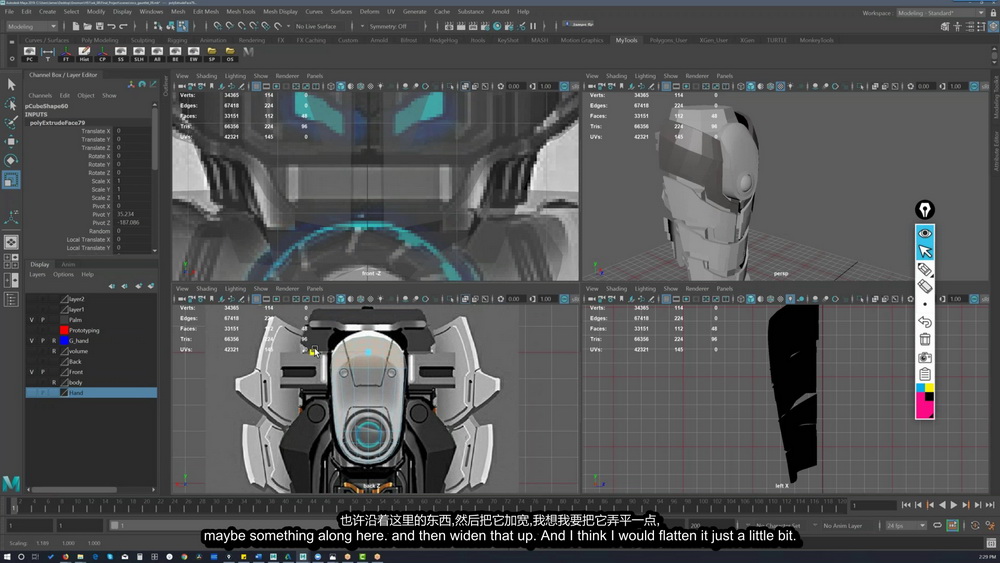Click the PC shelf button

tap(29, 54)
